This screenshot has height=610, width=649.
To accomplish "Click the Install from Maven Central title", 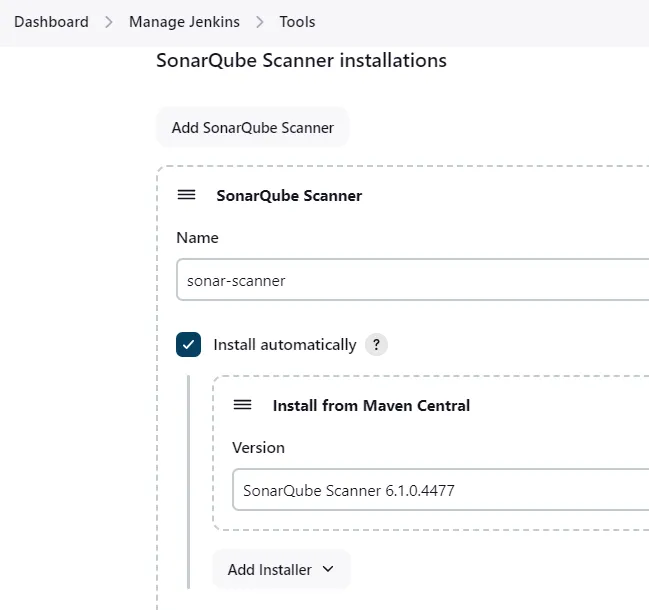I will tap(371, 406).
